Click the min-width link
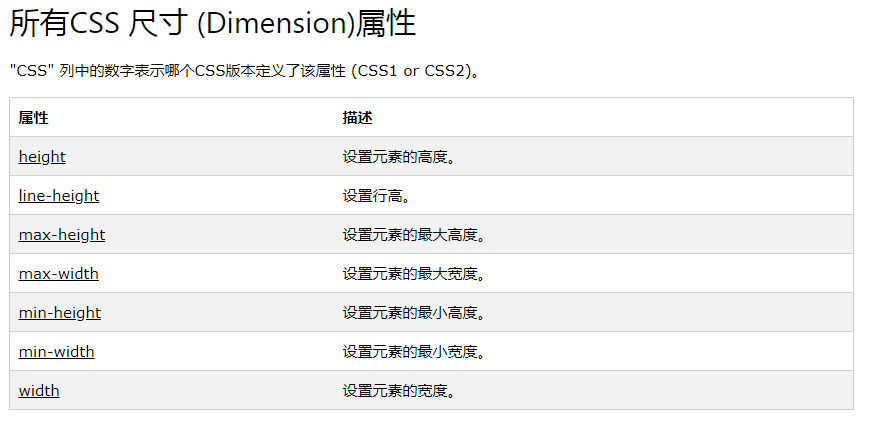The height and width of the screenshot is (424, 874). [x=57, y=352]
